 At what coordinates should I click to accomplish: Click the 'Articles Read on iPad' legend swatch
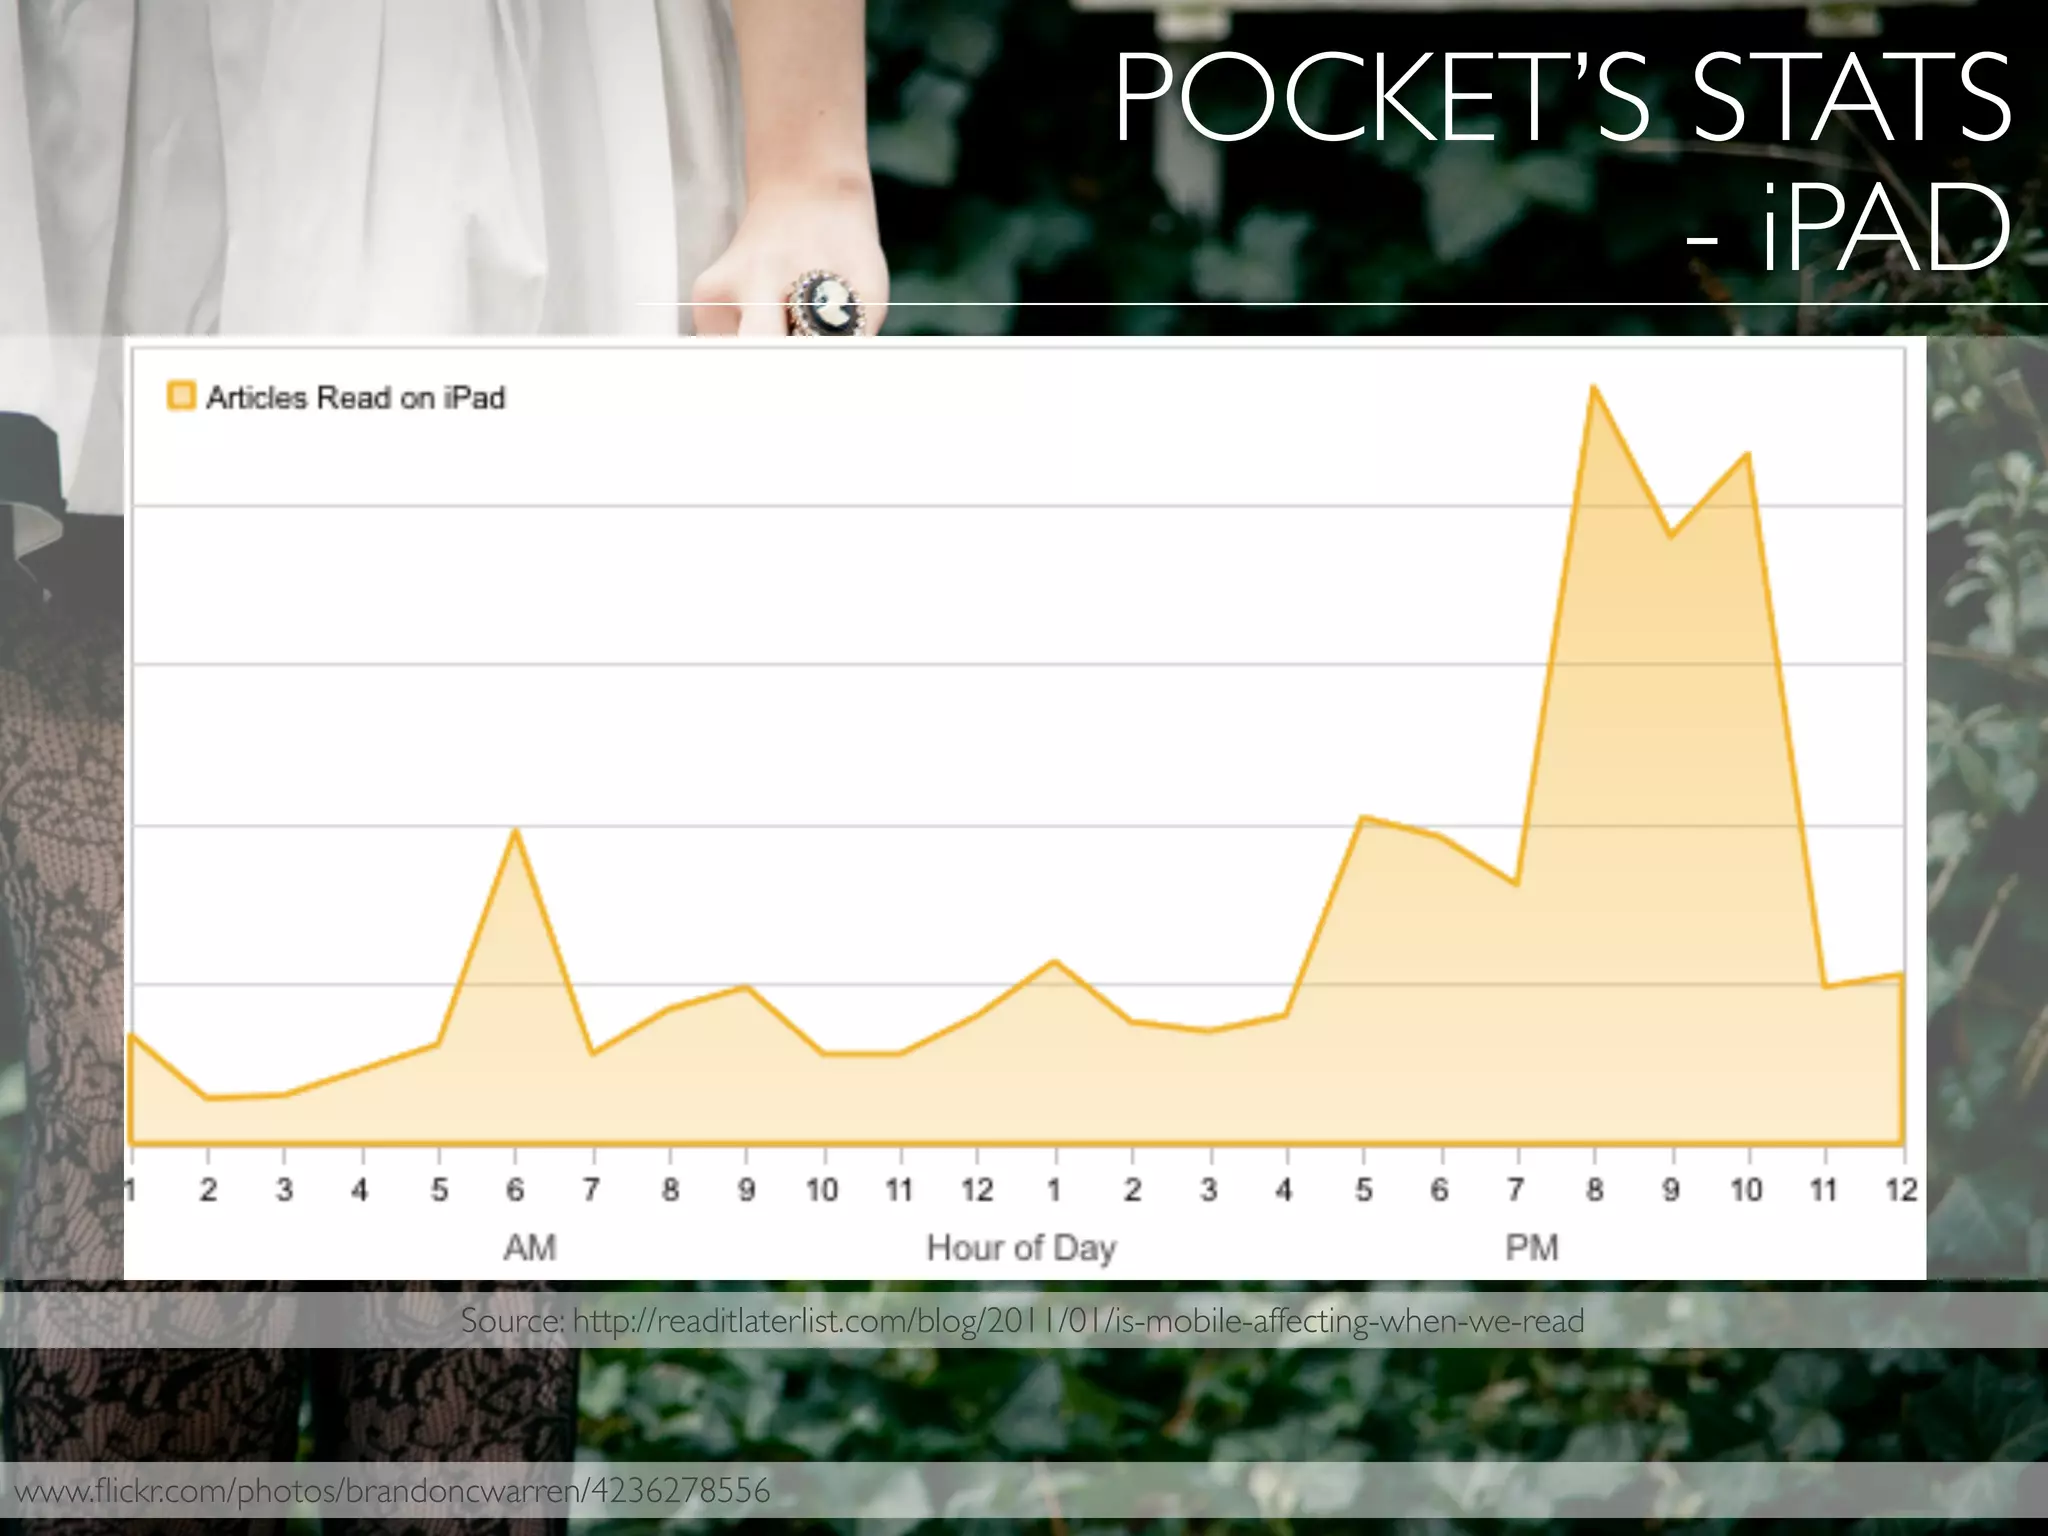[x=181, y=396]
